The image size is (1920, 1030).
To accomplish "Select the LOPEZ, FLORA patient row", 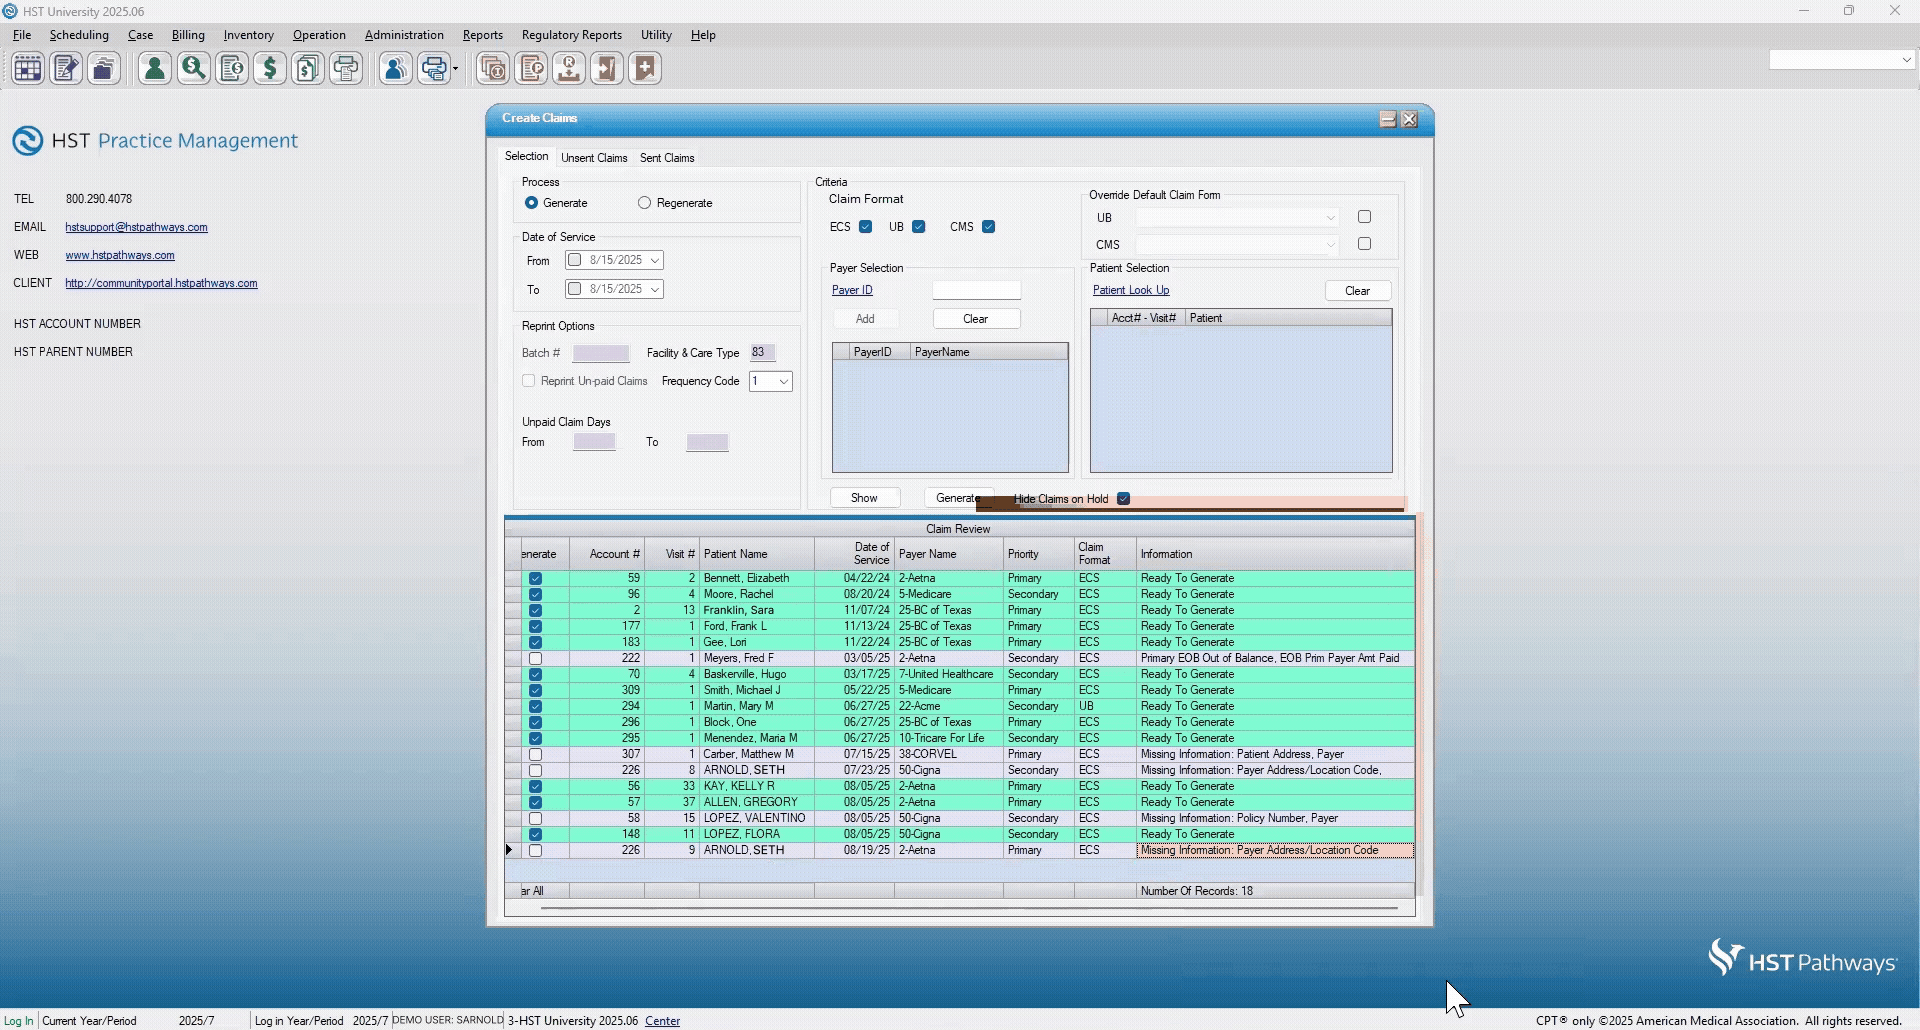I will click(960, 835).
